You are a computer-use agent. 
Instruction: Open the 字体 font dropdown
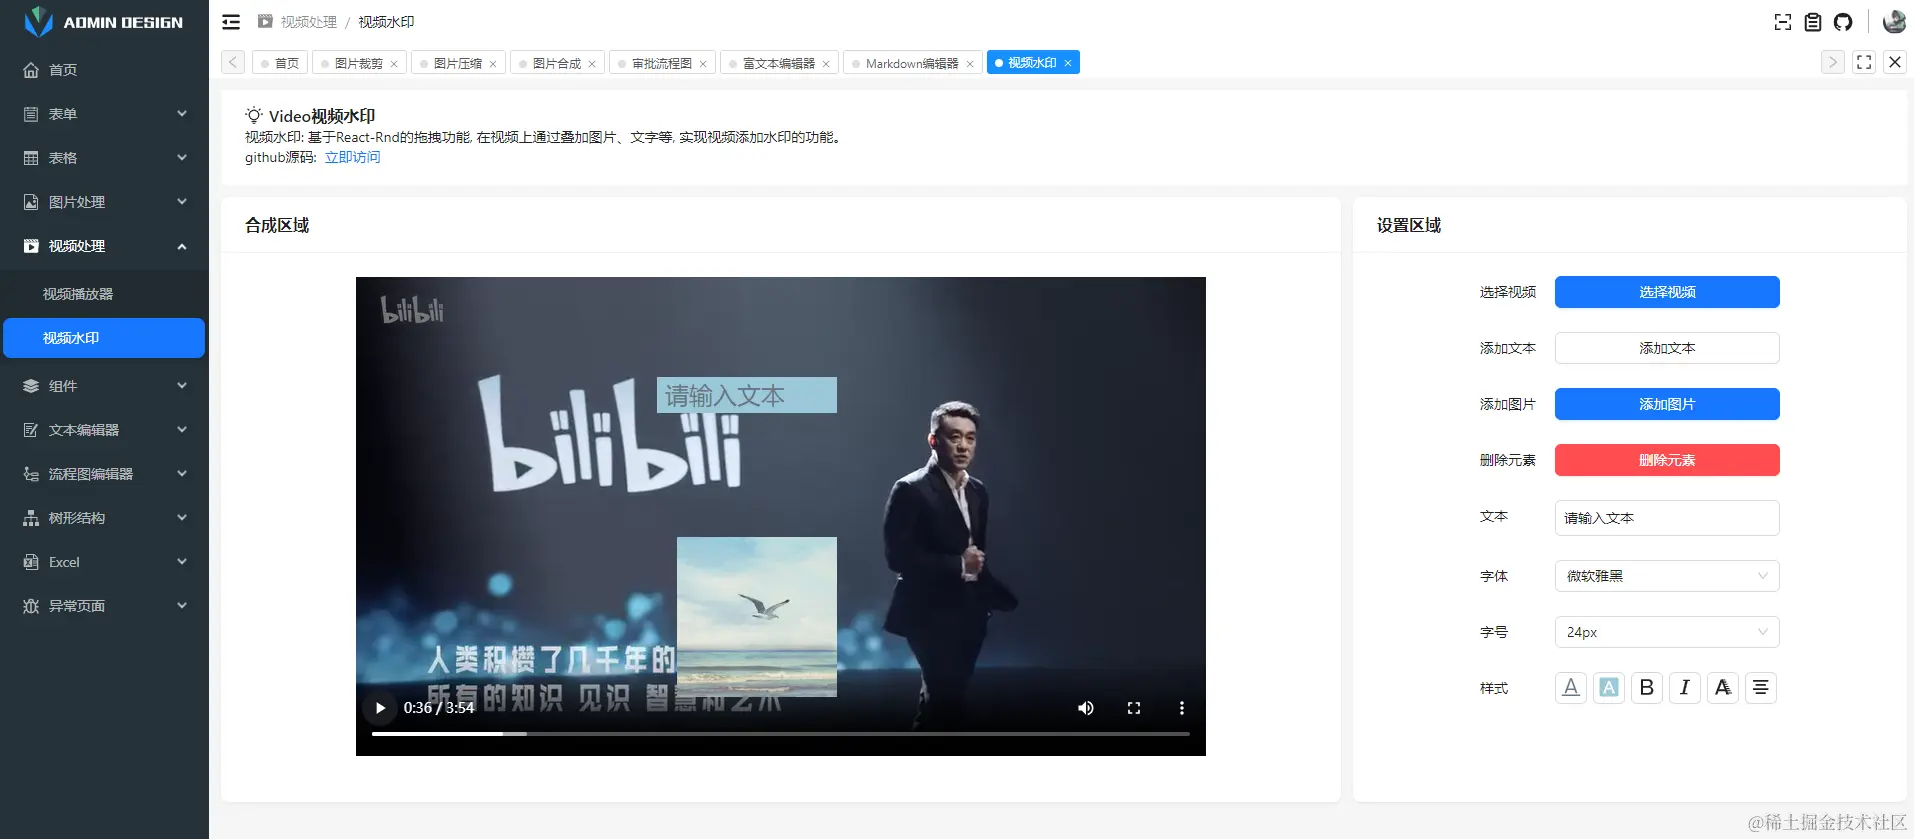coord(1667,576)
